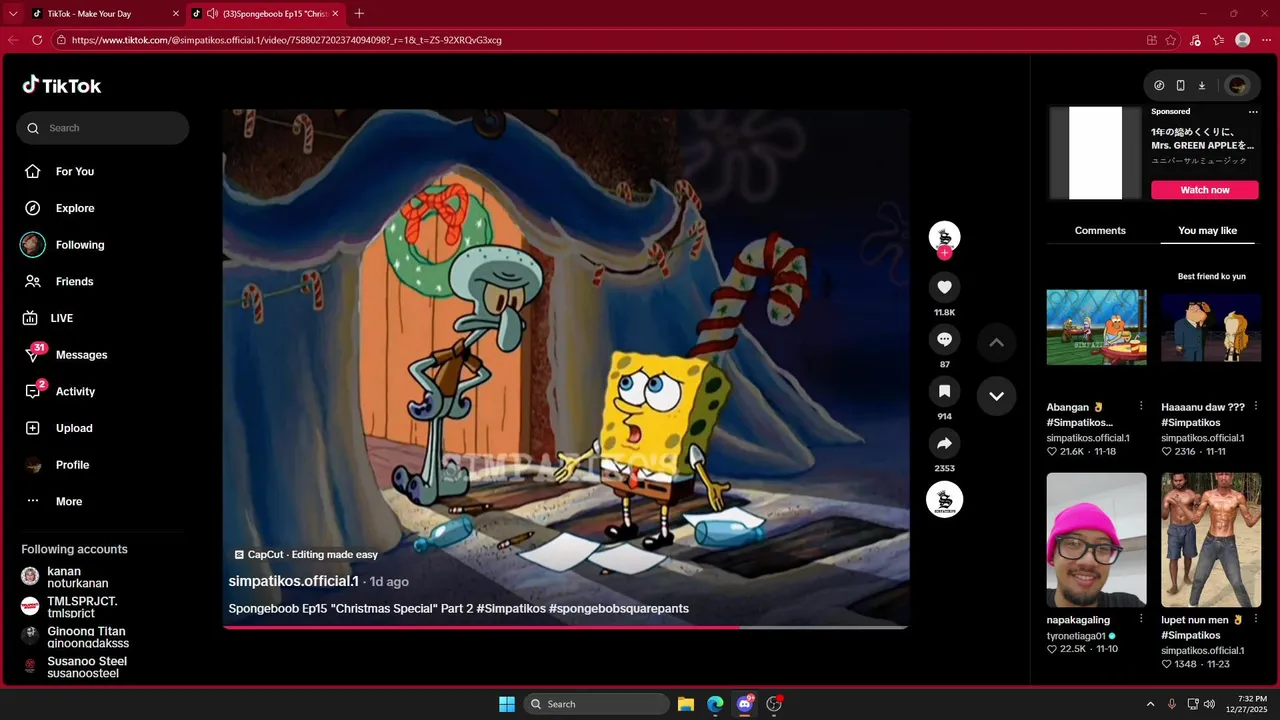Open options for the Abangan video

[1141, 406]
